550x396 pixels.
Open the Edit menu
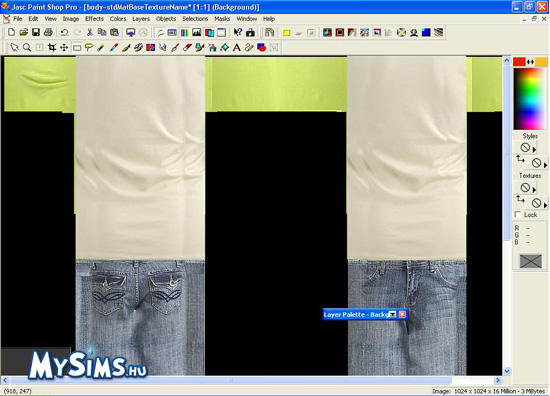33,19
